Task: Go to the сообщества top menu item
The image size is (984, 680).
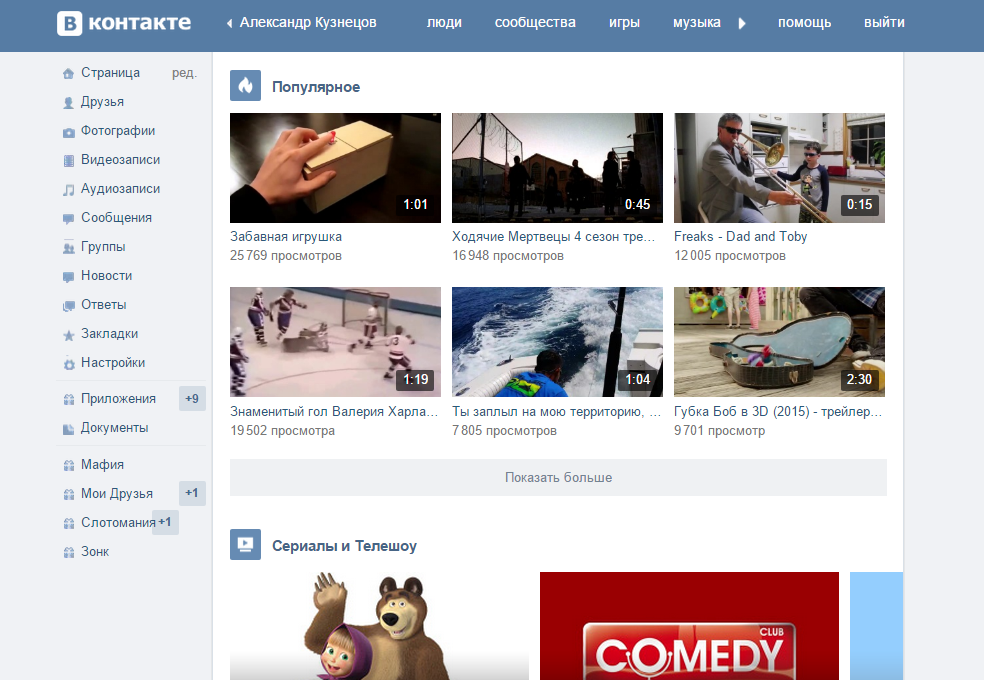Action: coord(535,23)
